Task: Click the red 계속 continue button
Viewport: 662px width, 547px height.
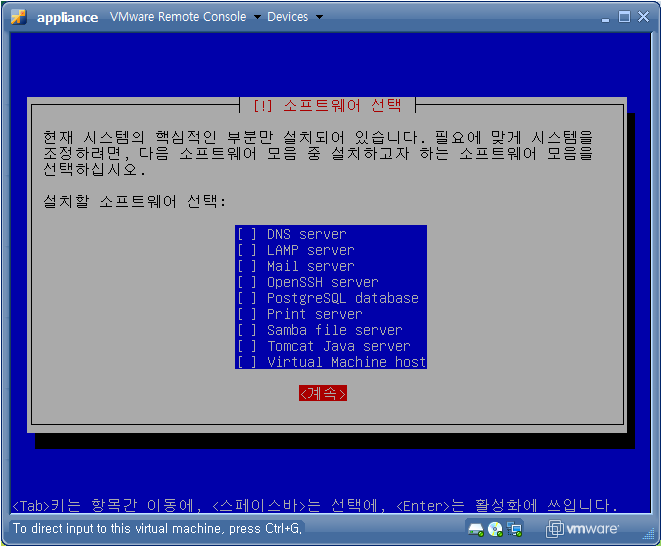Action: click(323, 393)
